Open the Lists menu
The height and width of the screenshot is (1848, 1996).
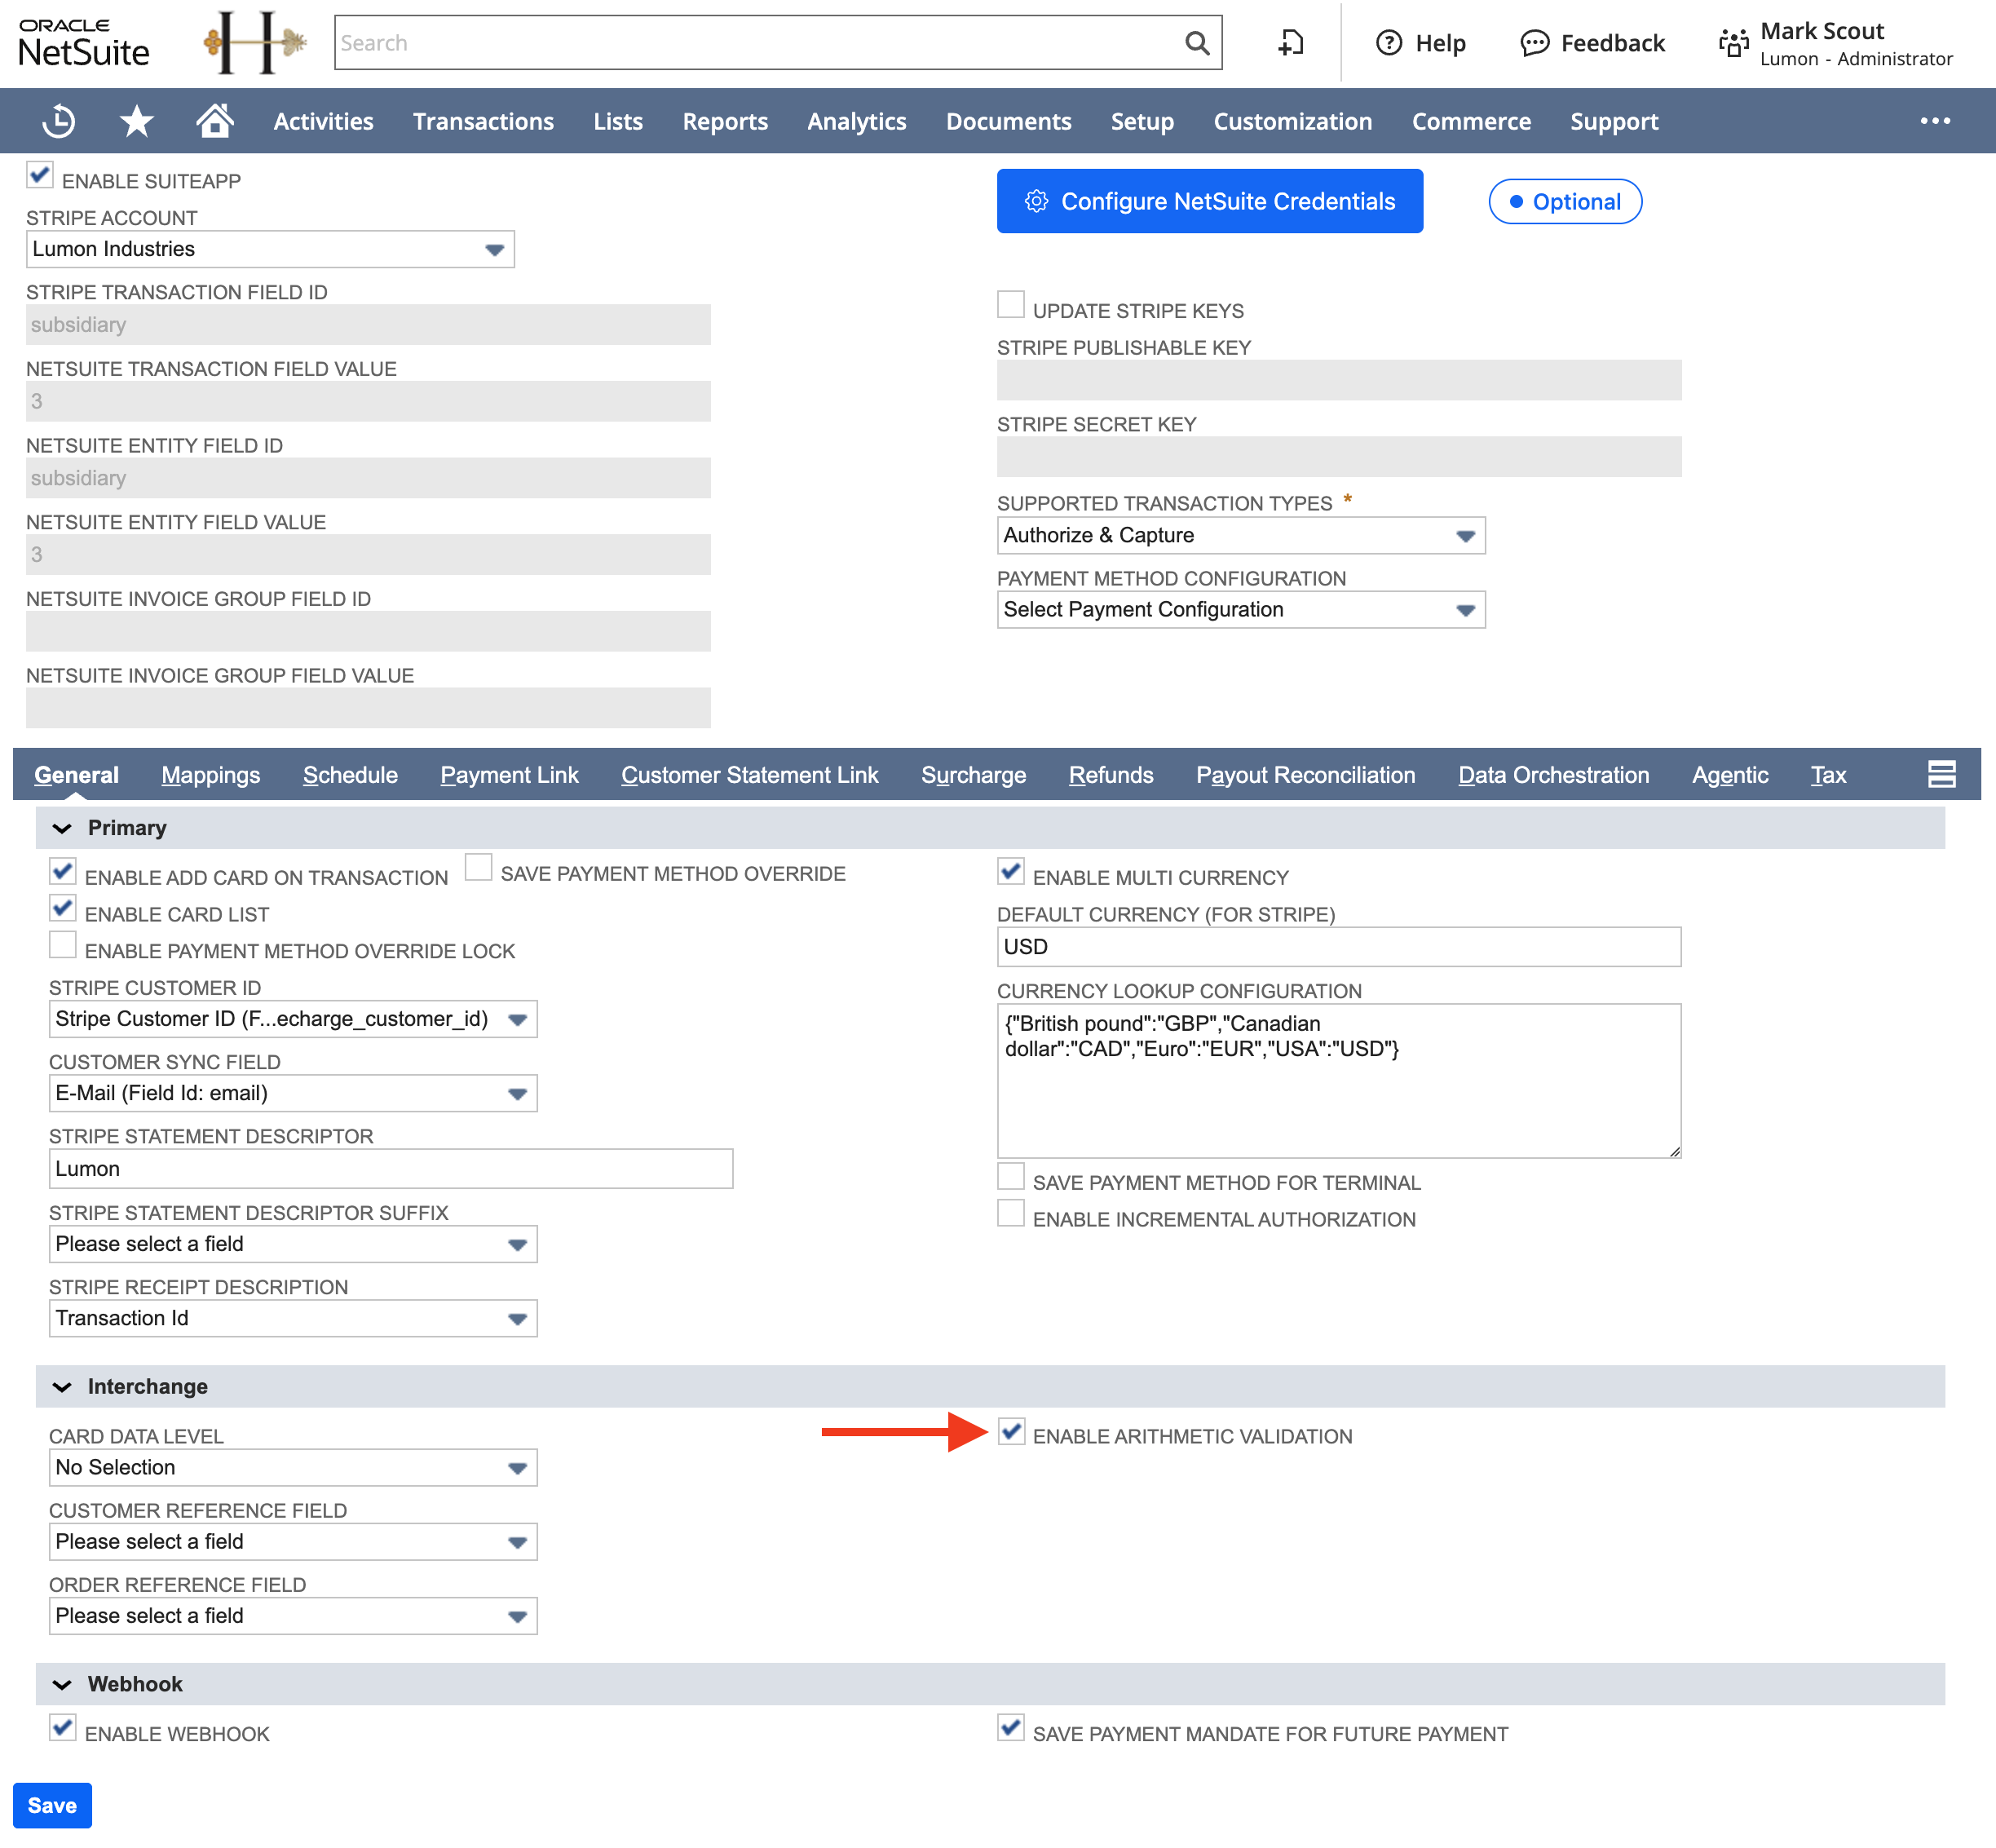[618, 121]
